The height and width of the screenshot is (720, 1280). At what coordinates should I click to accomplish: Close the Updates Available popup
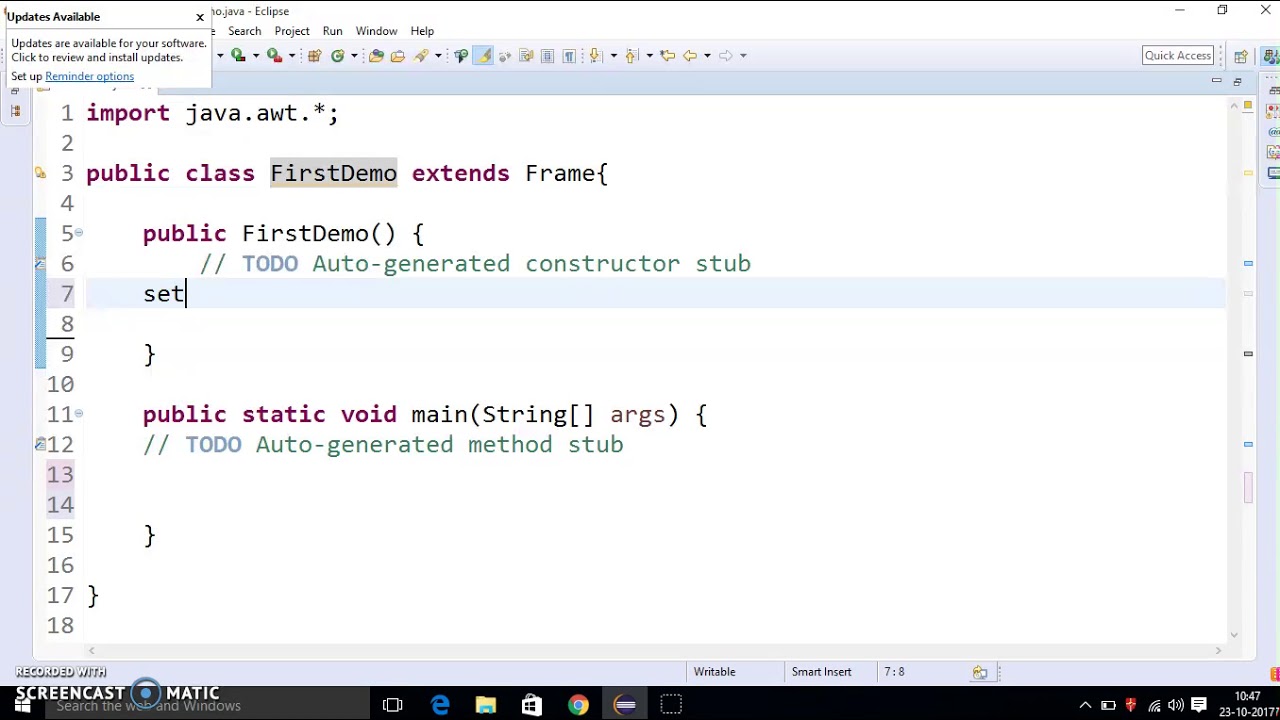pos(200,17)
